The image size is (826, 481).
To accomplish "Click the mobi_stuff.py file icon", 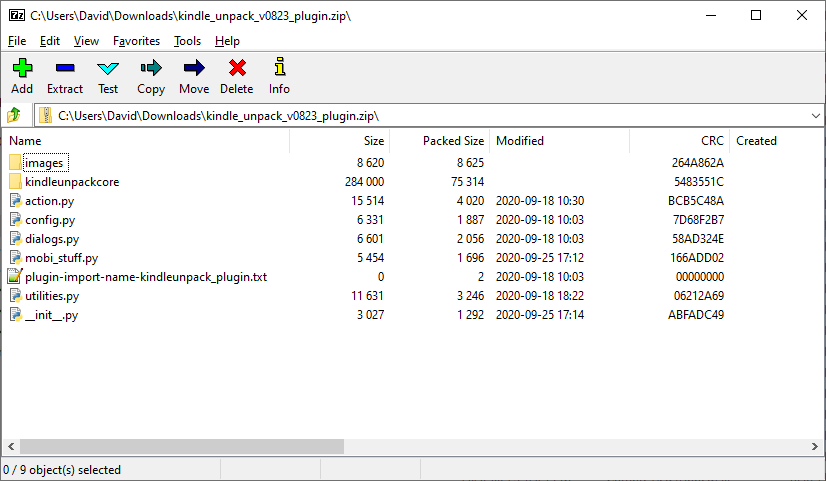I will tap(15, 257).
